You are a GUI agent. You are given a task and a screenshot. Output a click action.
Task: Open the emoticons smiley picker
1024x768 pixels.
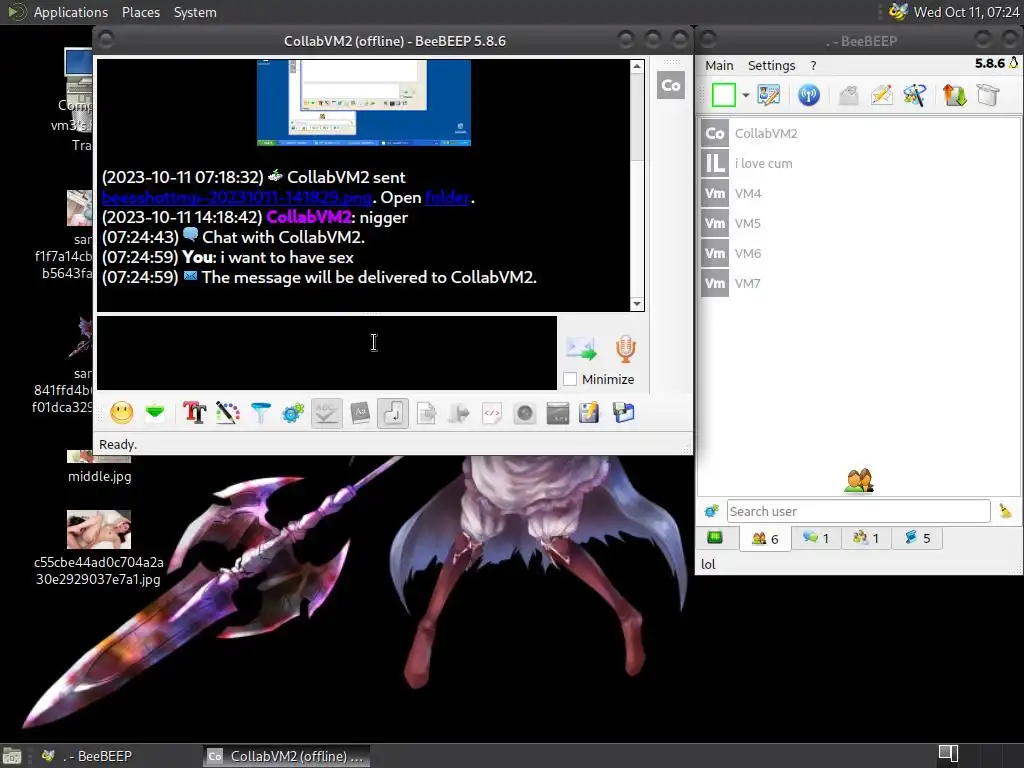pos(122,413)
